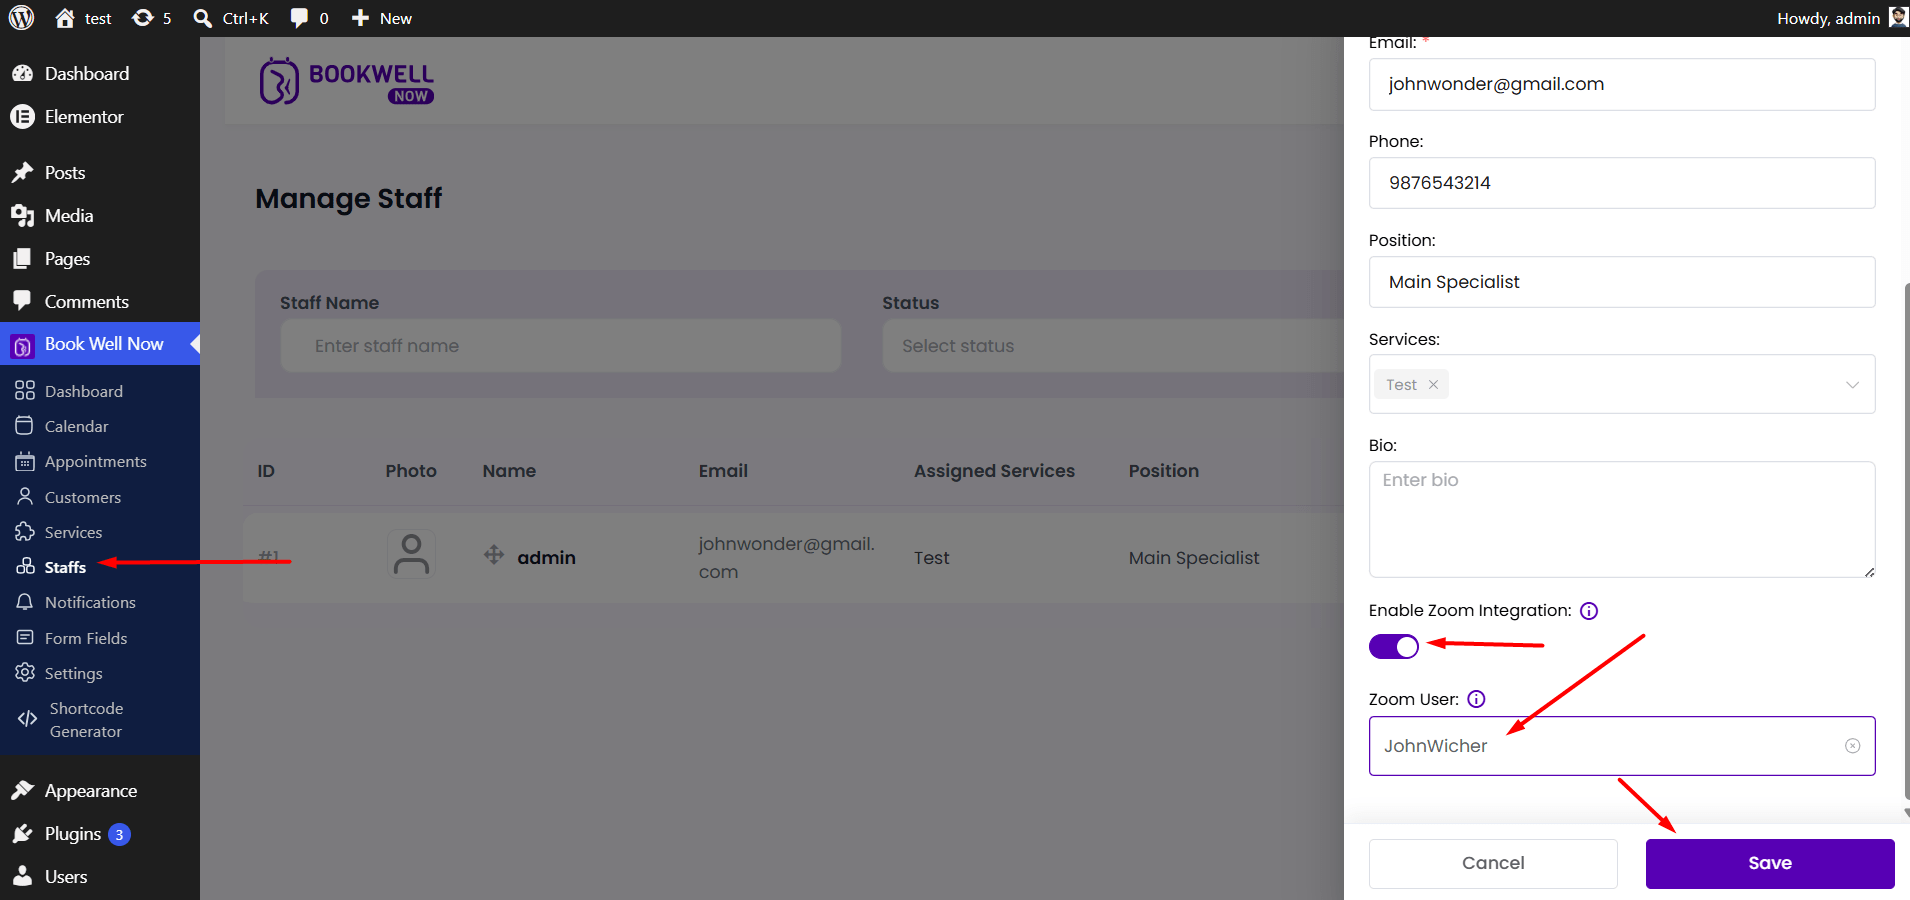Click the Howdy, admin account link

[x=1828, y=18]
